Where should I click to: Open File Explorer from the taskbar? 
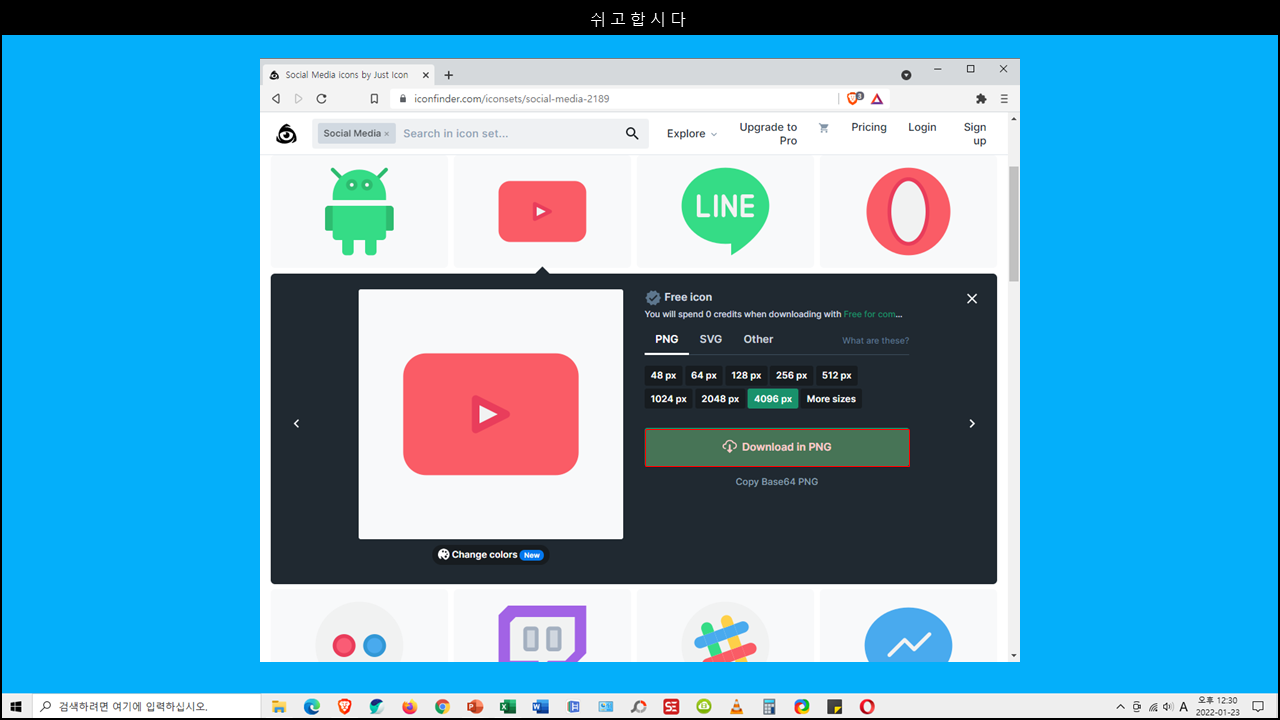coord(279,706)
